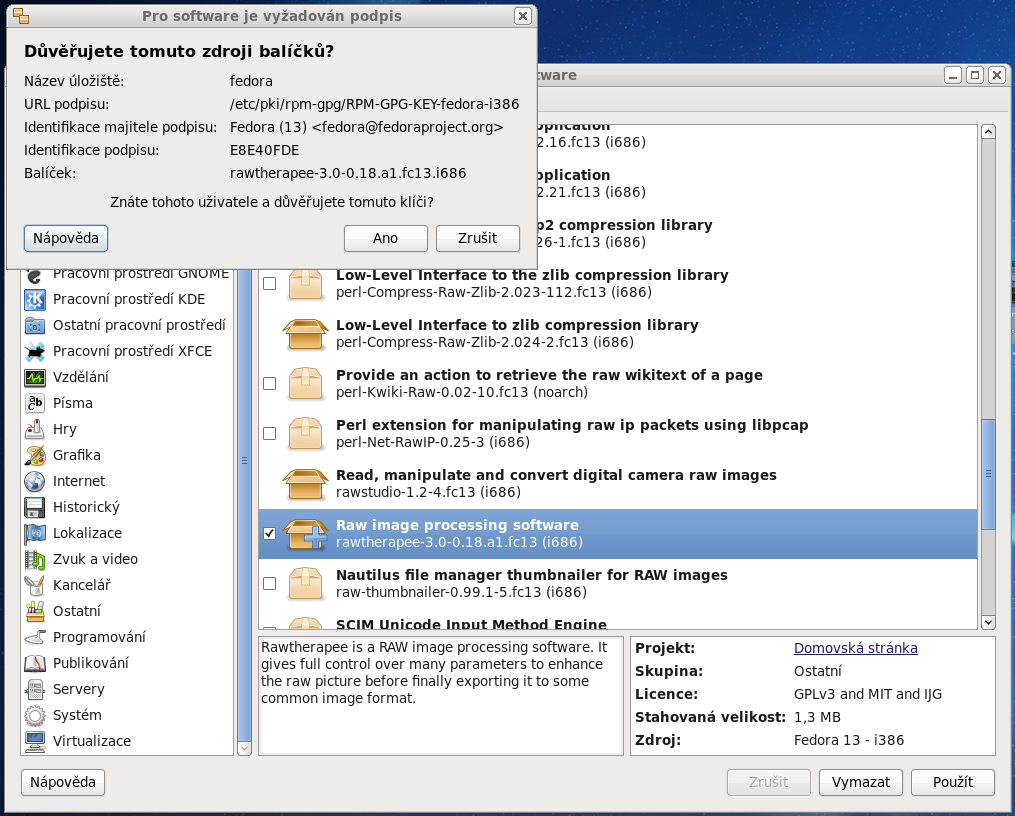Image resolution: width=1015 pixels, height=816 pixels.
Task: Select the Písma category icon
Action: tap(35, 403)
